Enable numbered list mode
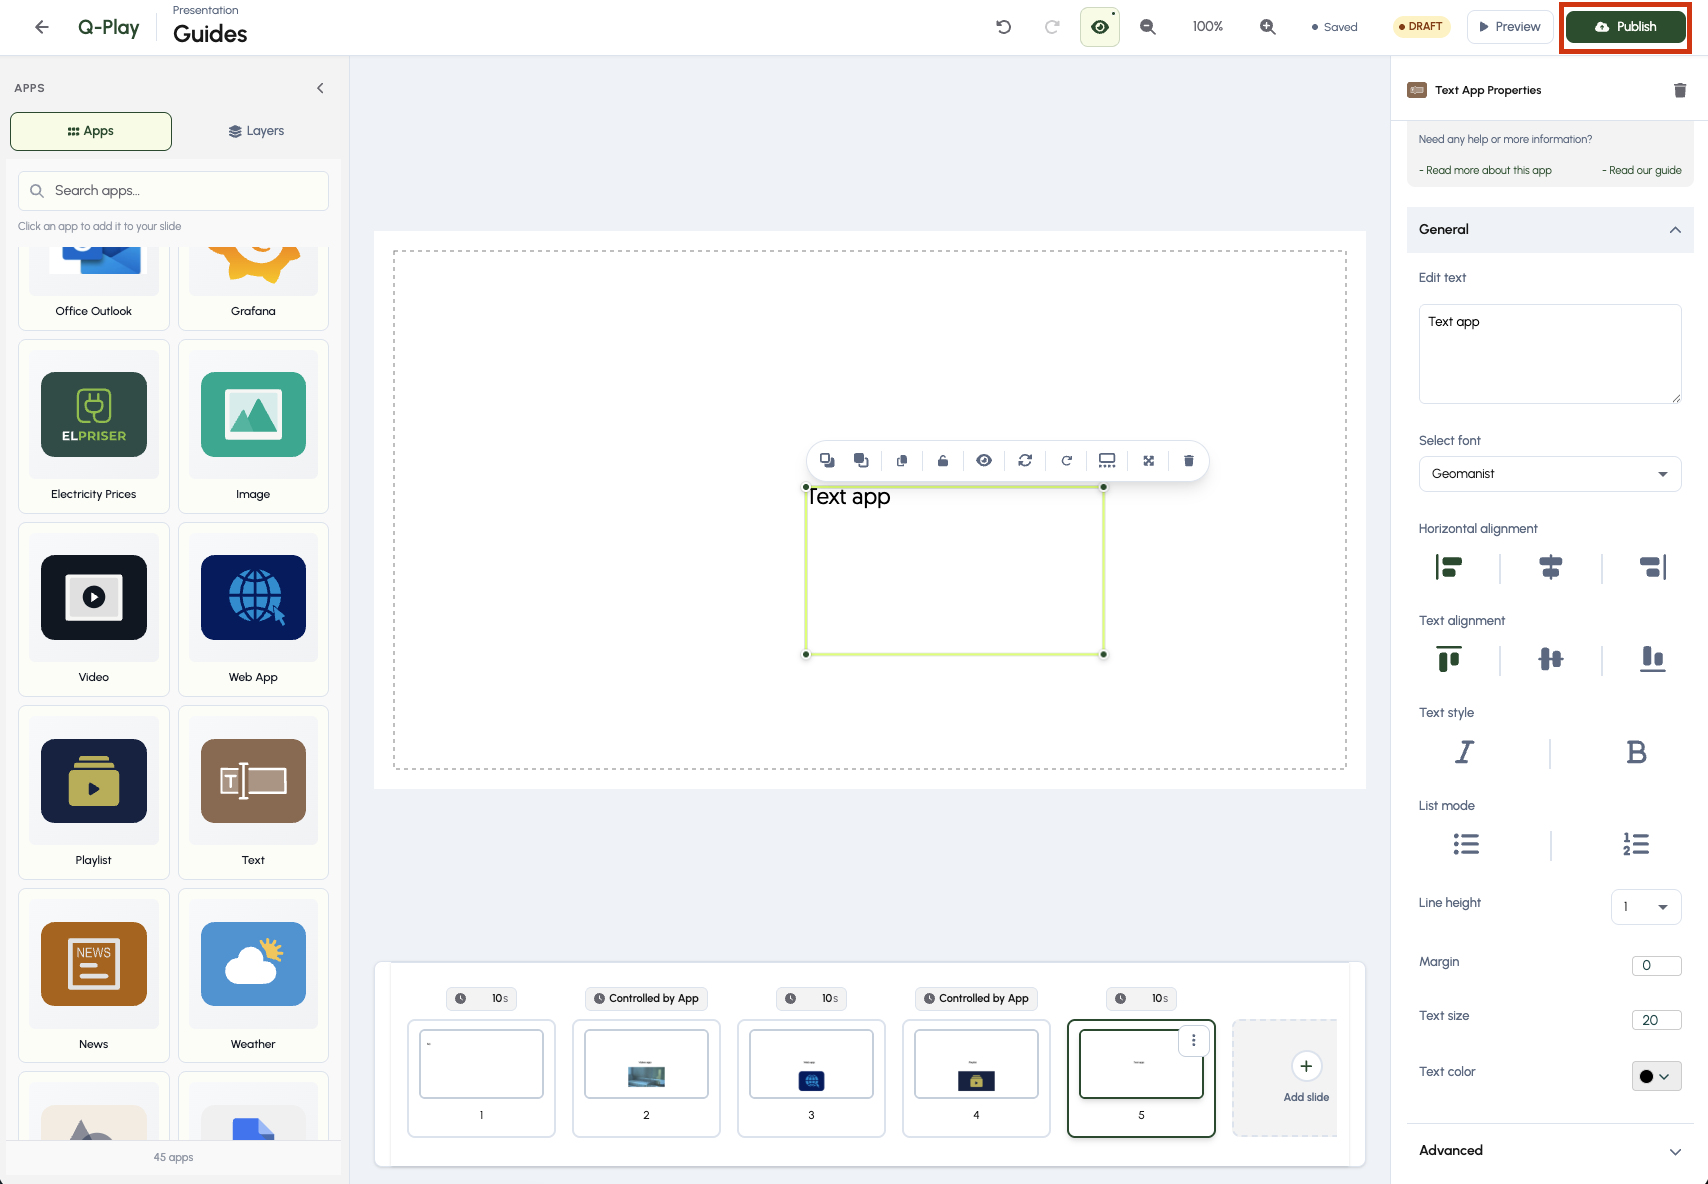The width and height of the screenshot is (1708, 1184). [x=1636, y=845]
